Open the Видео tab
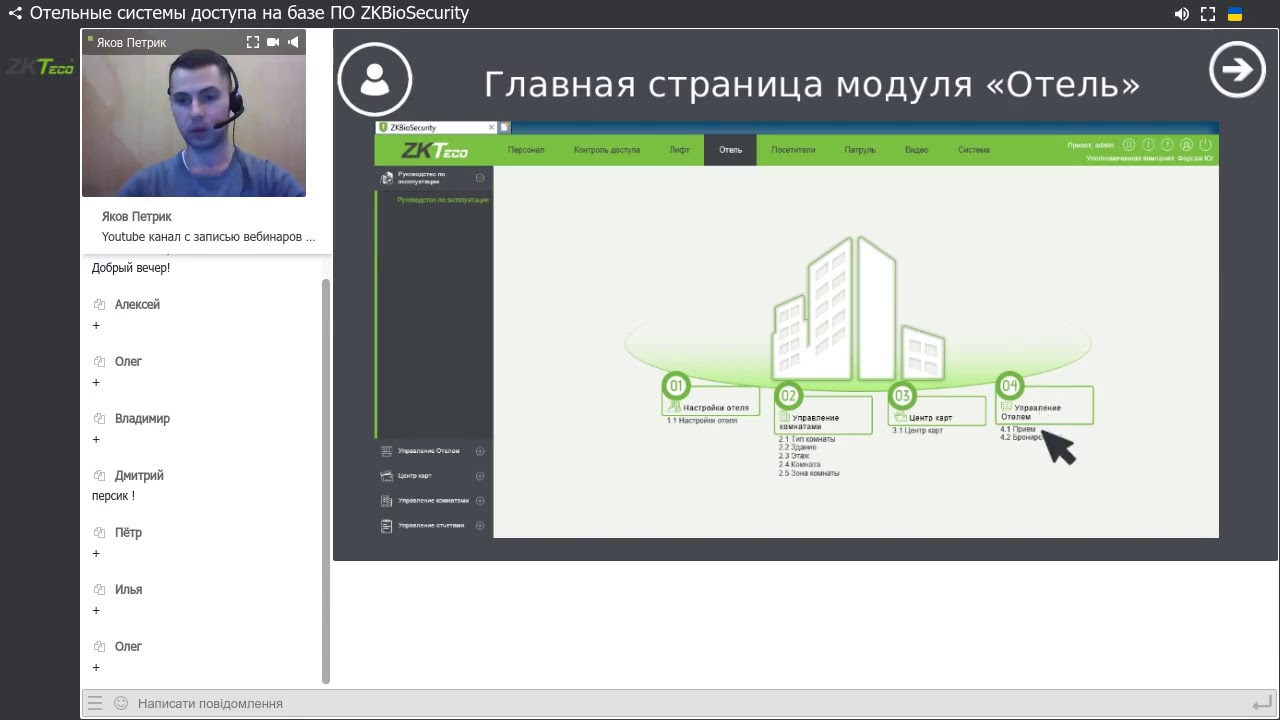The height and width of the screenshot is (720, 1280). pos(917,150)
